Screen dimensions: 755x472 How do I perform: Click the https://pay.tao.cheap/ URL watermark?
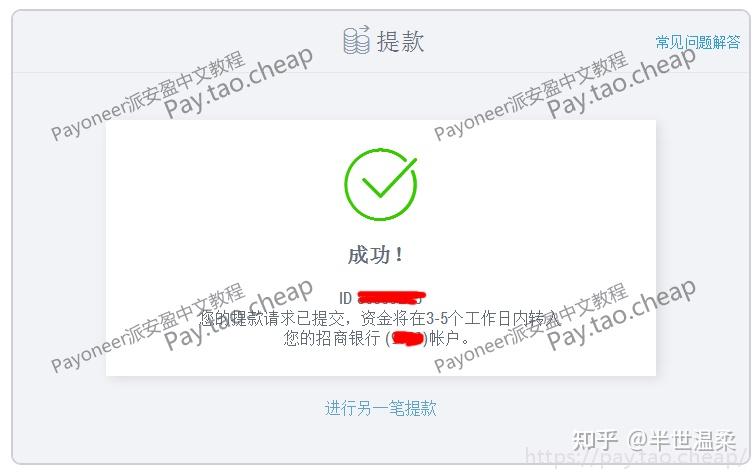point(637,457)
